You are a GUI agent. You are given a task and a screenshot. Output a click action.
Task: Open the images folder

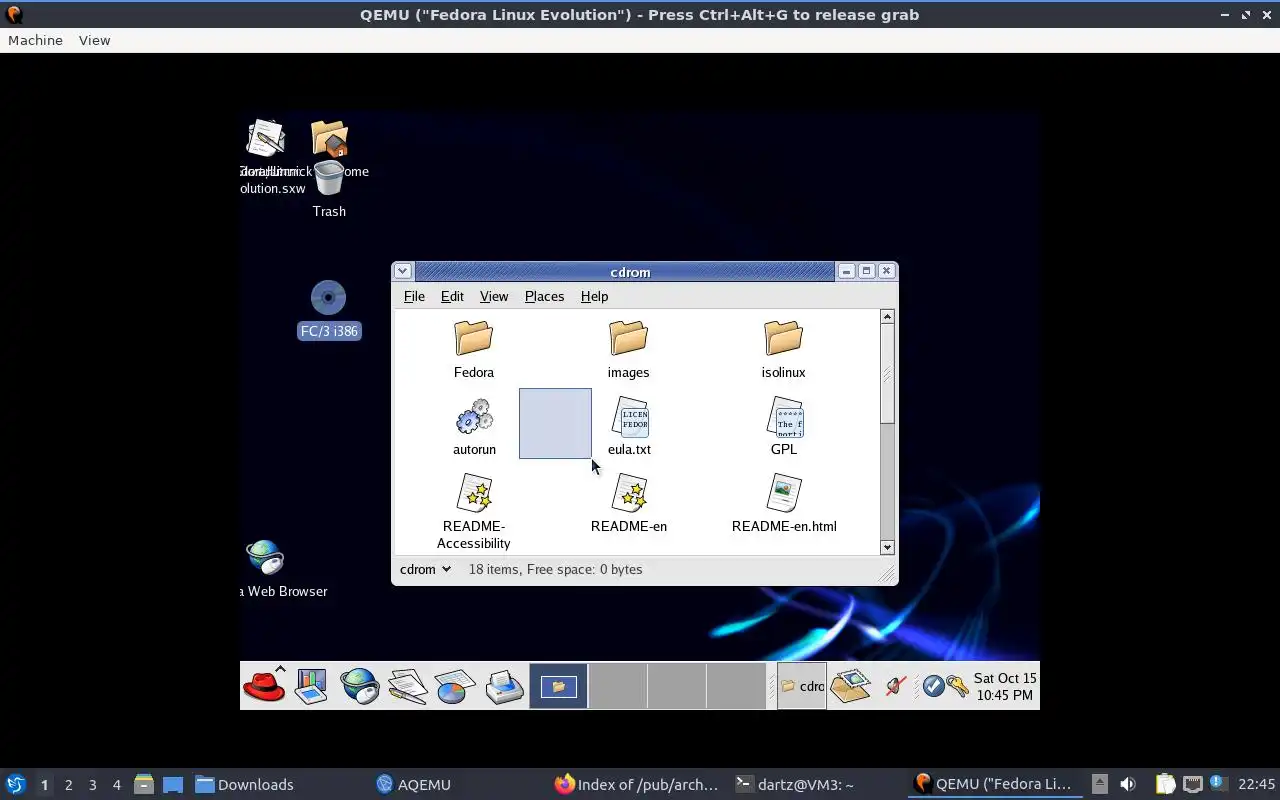click(628, 349)
